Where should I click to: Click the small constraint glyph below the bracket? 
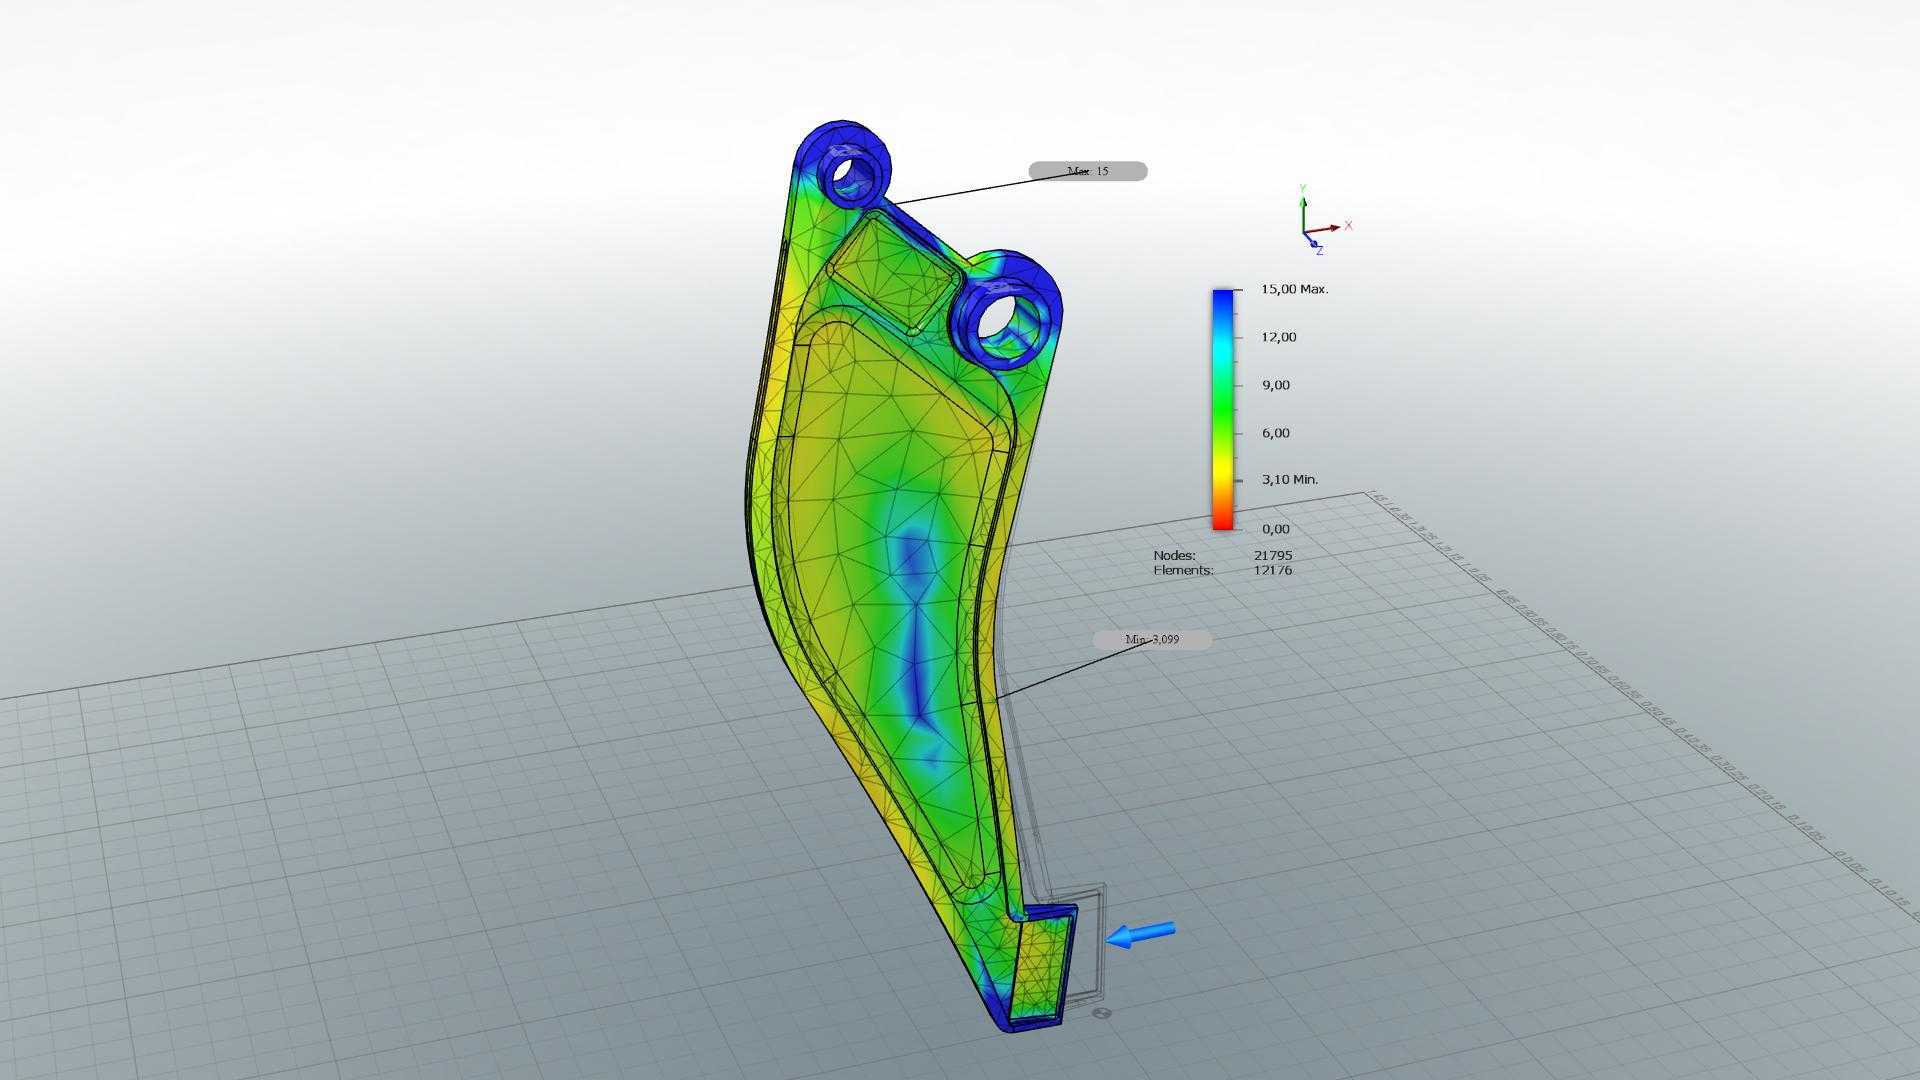(1103, 1013)
